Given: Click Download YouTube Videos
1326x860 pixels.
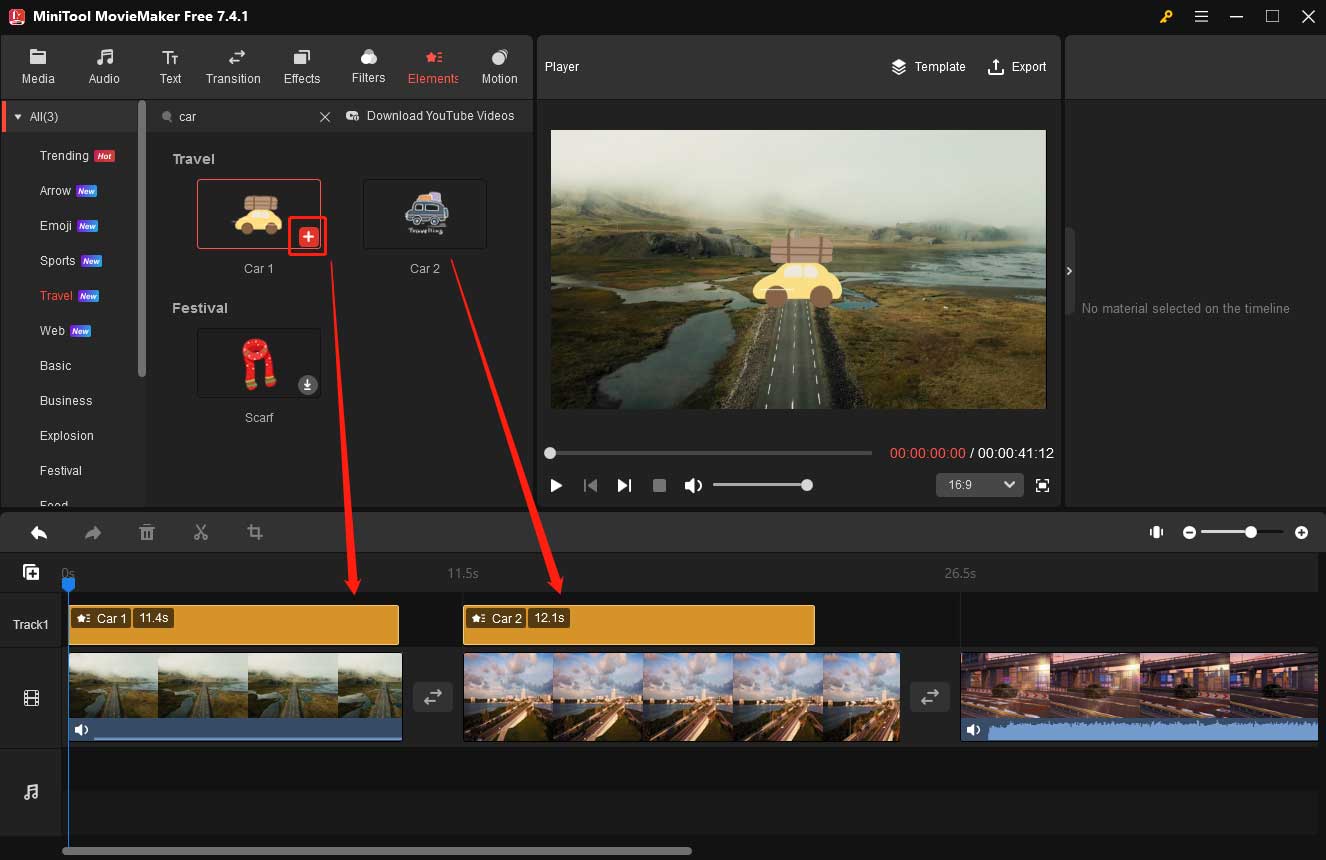Looking at the screenshot, I should (430, 116).
